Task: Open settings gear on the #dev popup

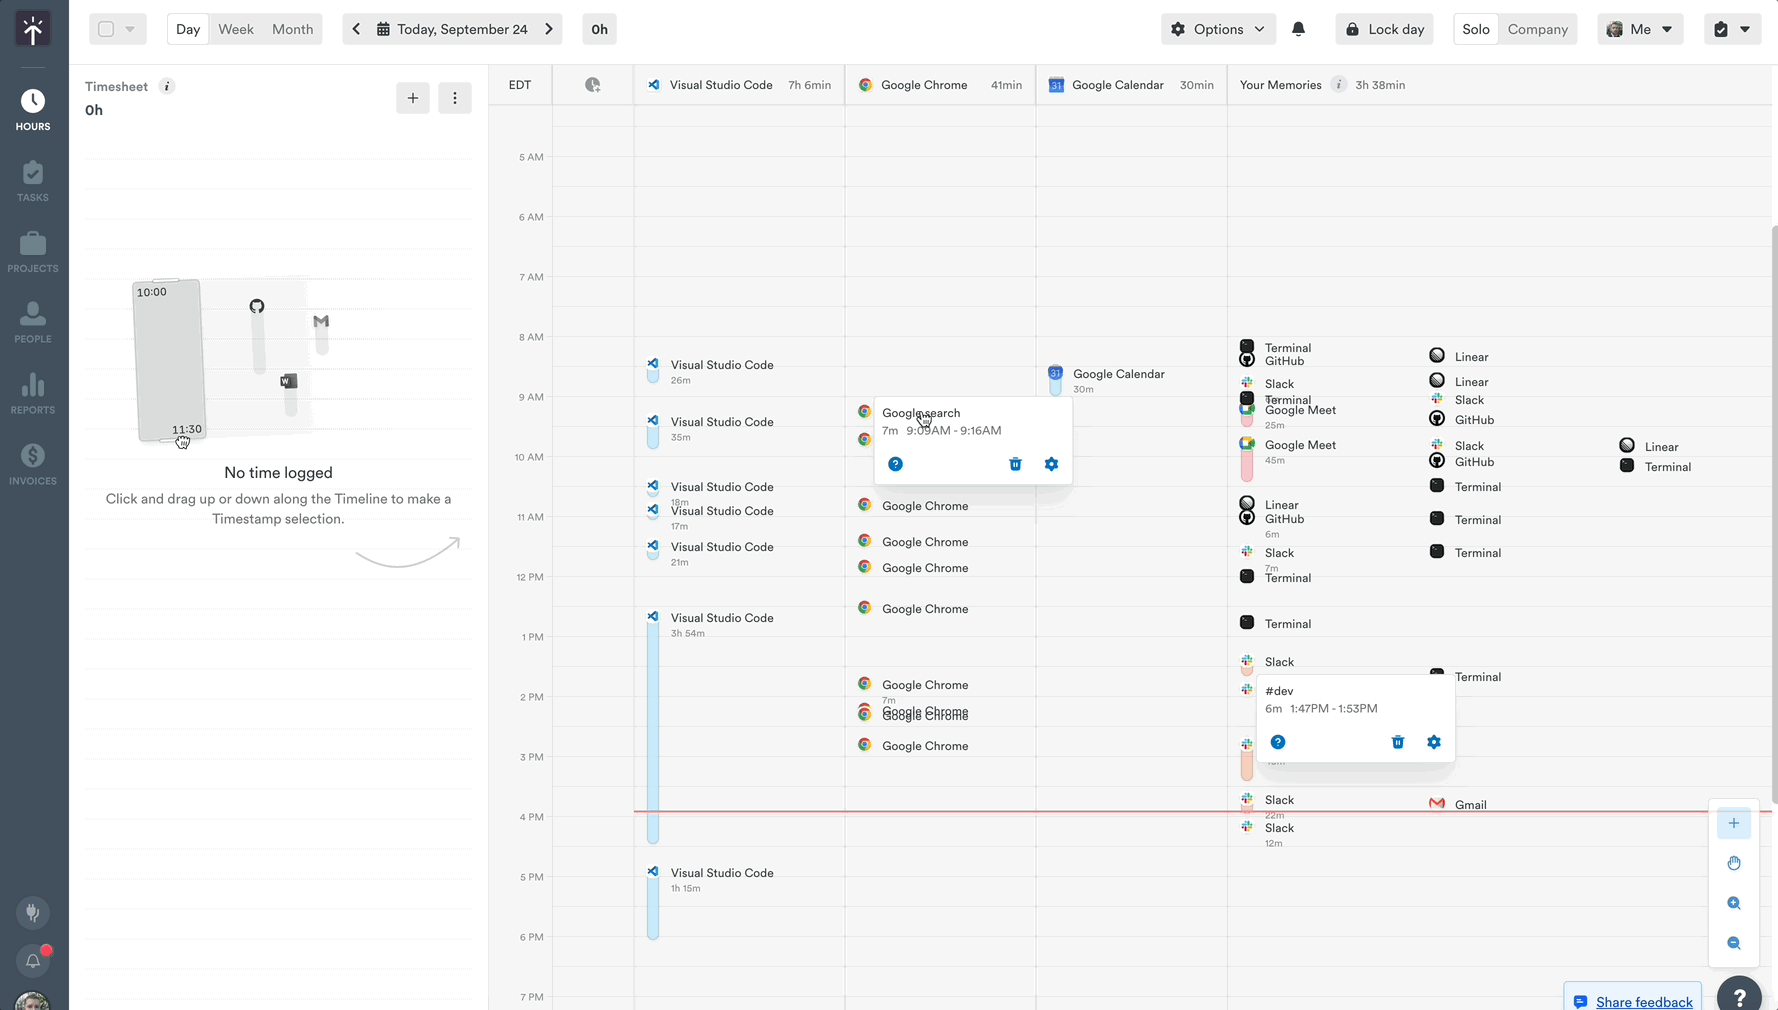Action: (x=1433, y=742)
